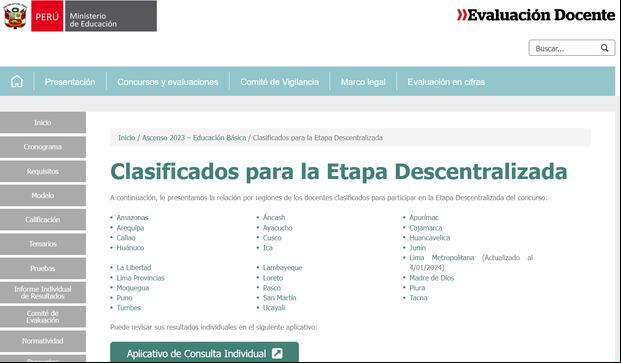Open the Cajamarca region list
621x363 pixels.
(426, 228)
